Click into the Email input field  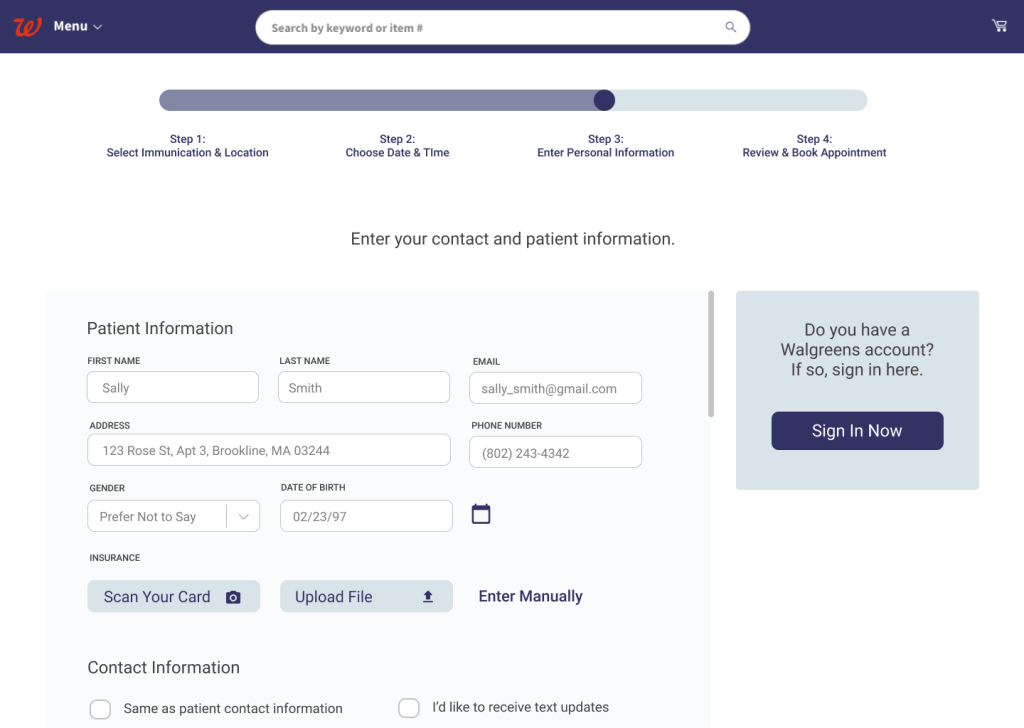click(x=555, y=388)
